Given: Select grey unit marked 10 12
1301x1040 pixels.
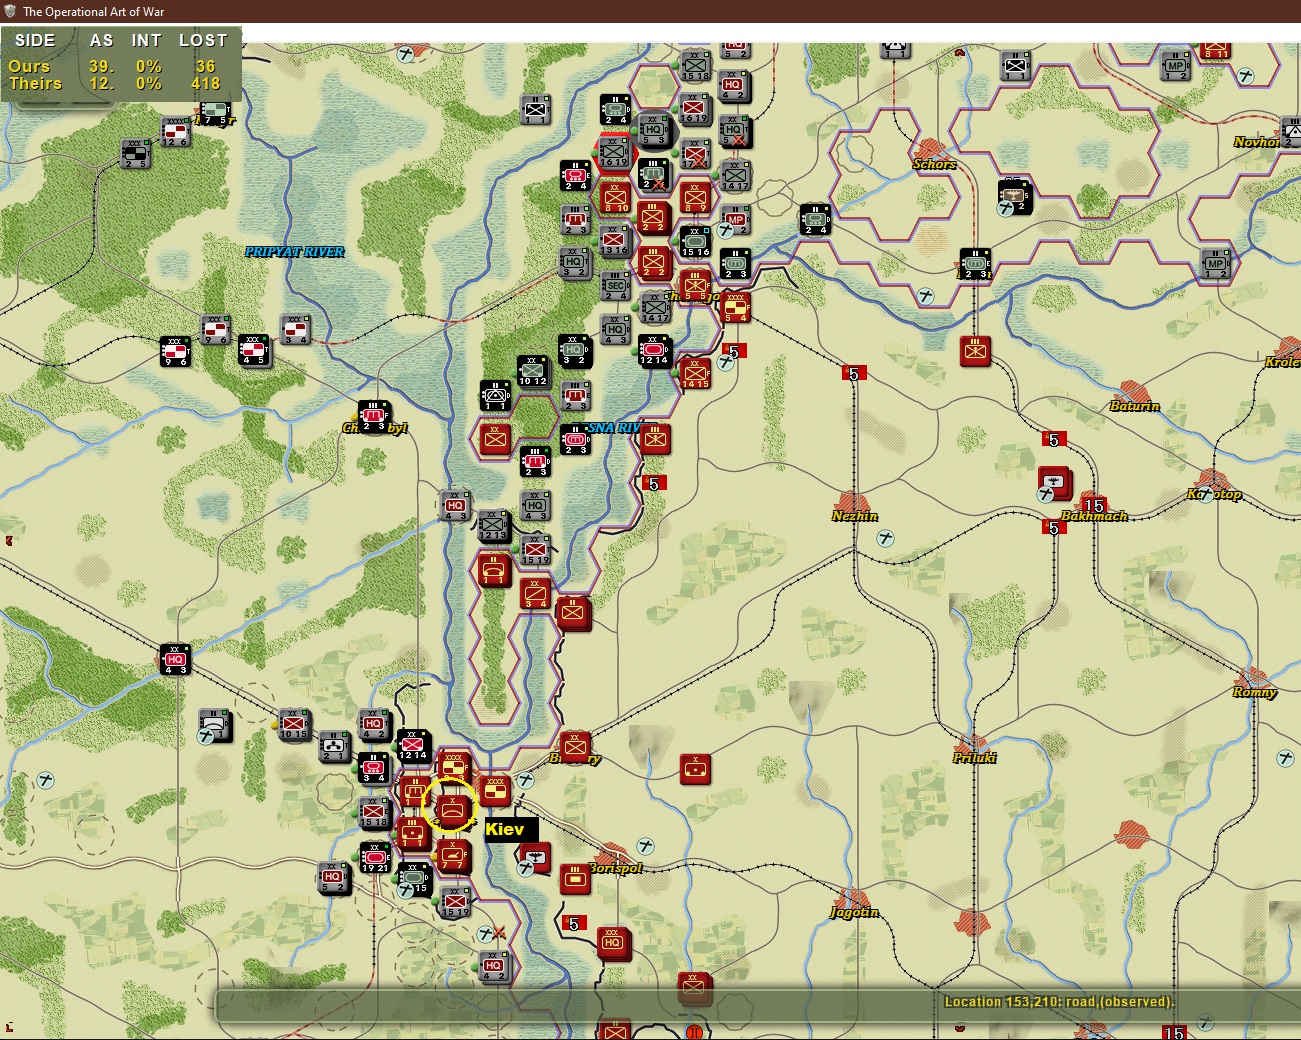Looking at the screenshot, I should tap(533, 371).
